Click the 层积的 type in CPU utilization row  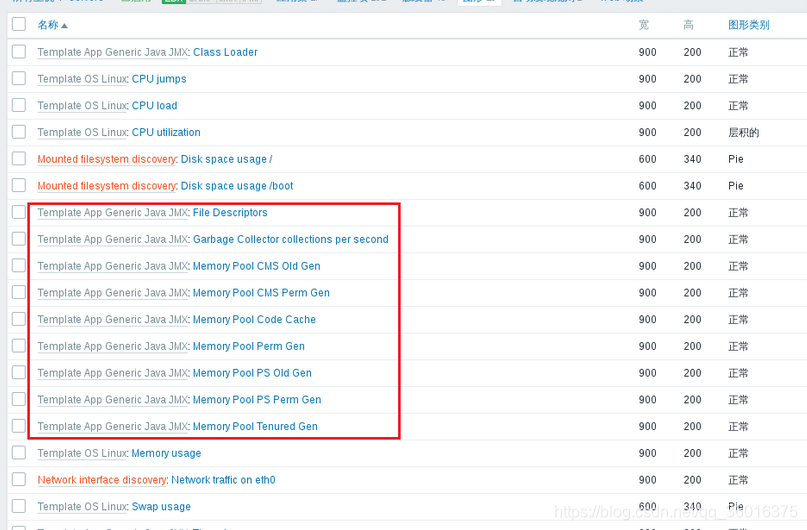[743, 132]
